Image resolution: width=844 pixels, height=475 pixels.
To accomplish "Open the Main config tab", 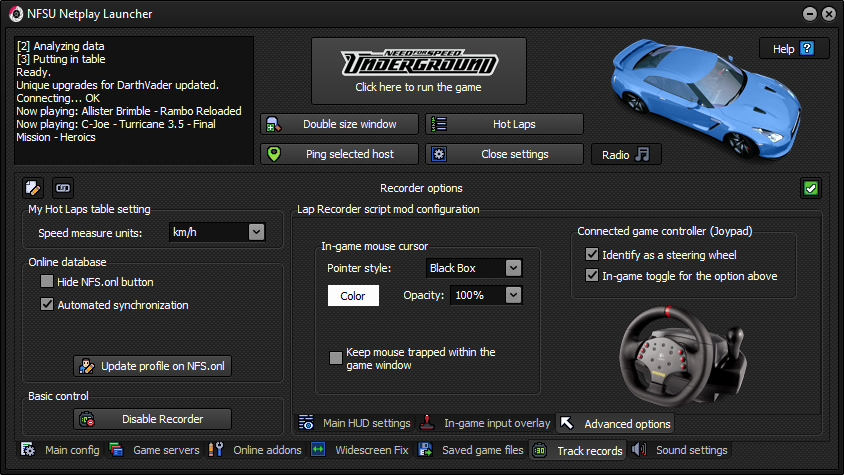I will 60,450.
